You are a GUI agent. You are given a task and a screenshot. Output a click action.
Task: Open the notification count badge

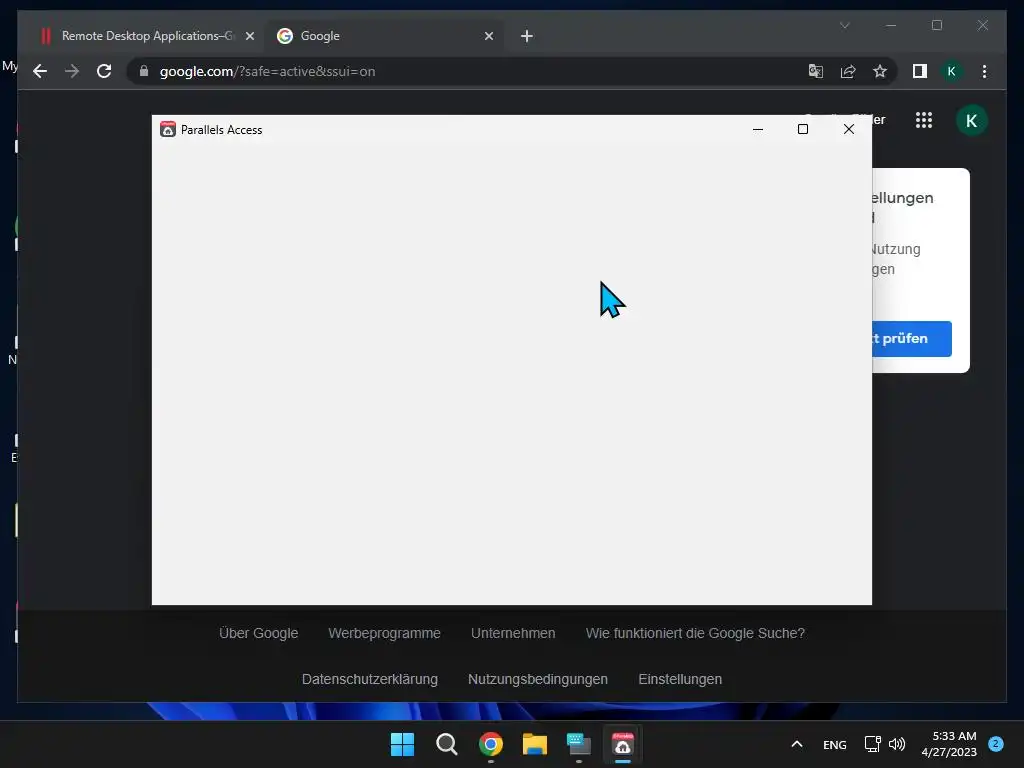[x=996, y=744]
